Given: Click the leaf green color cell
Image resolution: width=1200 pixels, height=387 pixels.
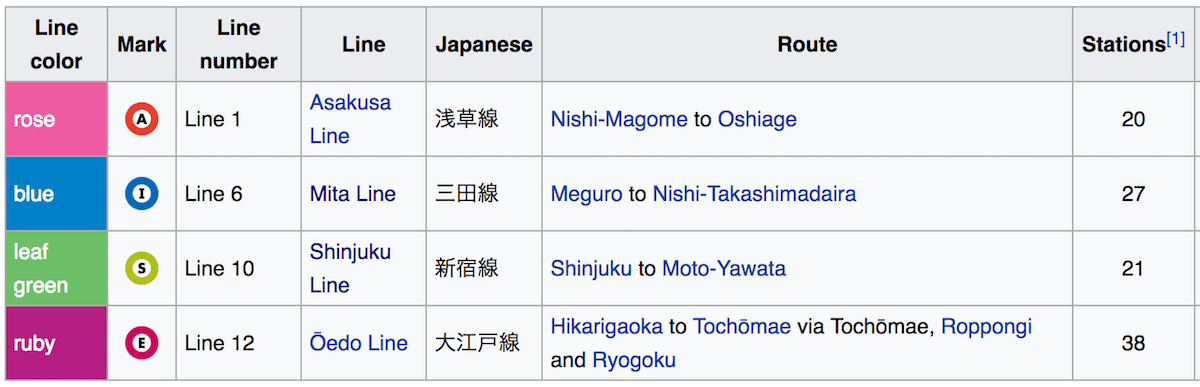Looking at the screenshot, I should click(x=56, y=268).
